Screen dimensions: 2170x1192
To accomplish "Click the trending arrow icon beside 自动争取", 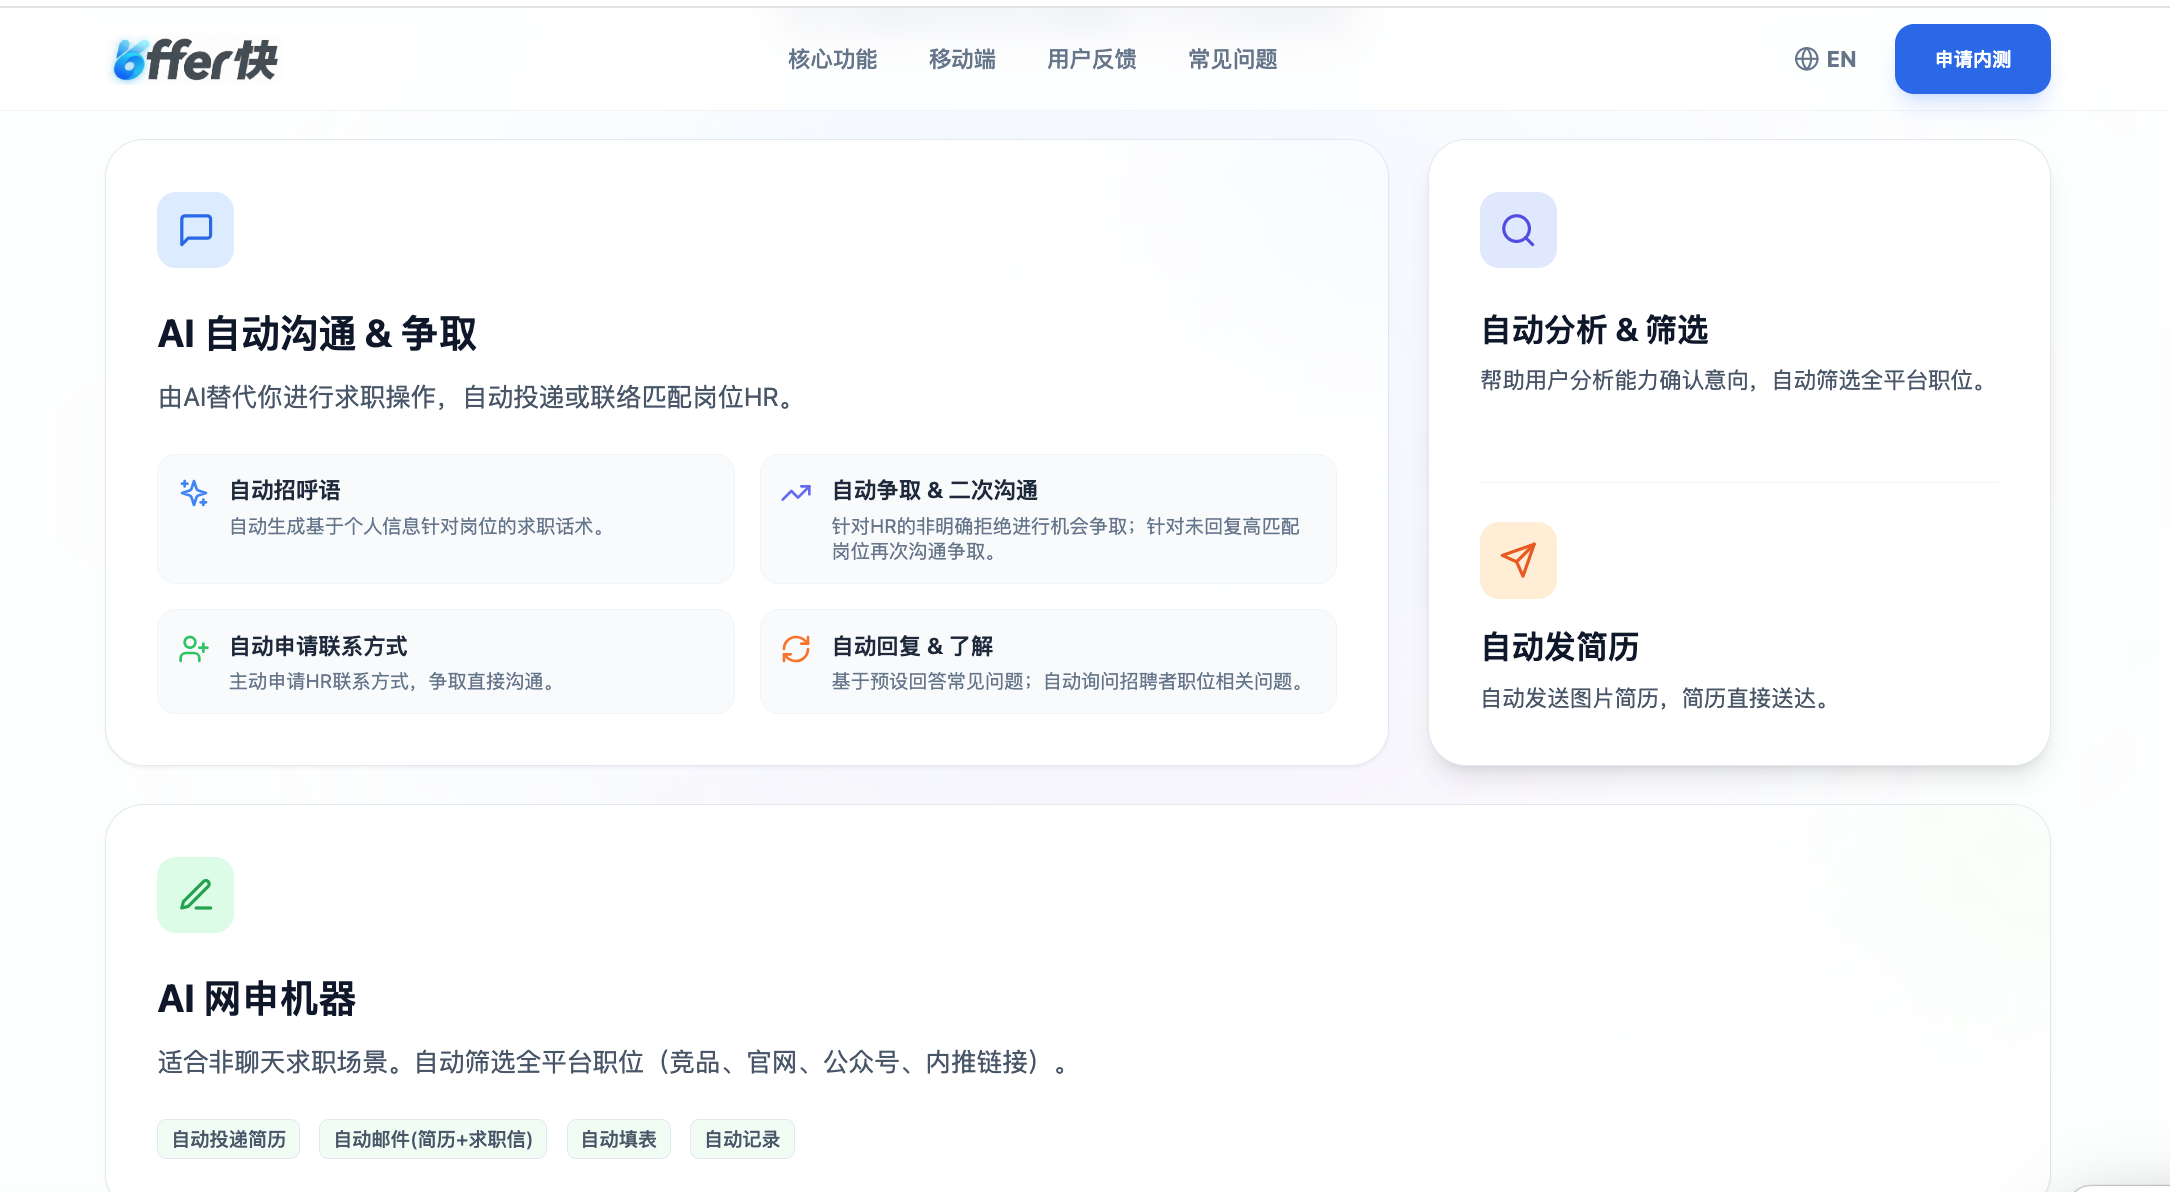I will click(796, 492).
